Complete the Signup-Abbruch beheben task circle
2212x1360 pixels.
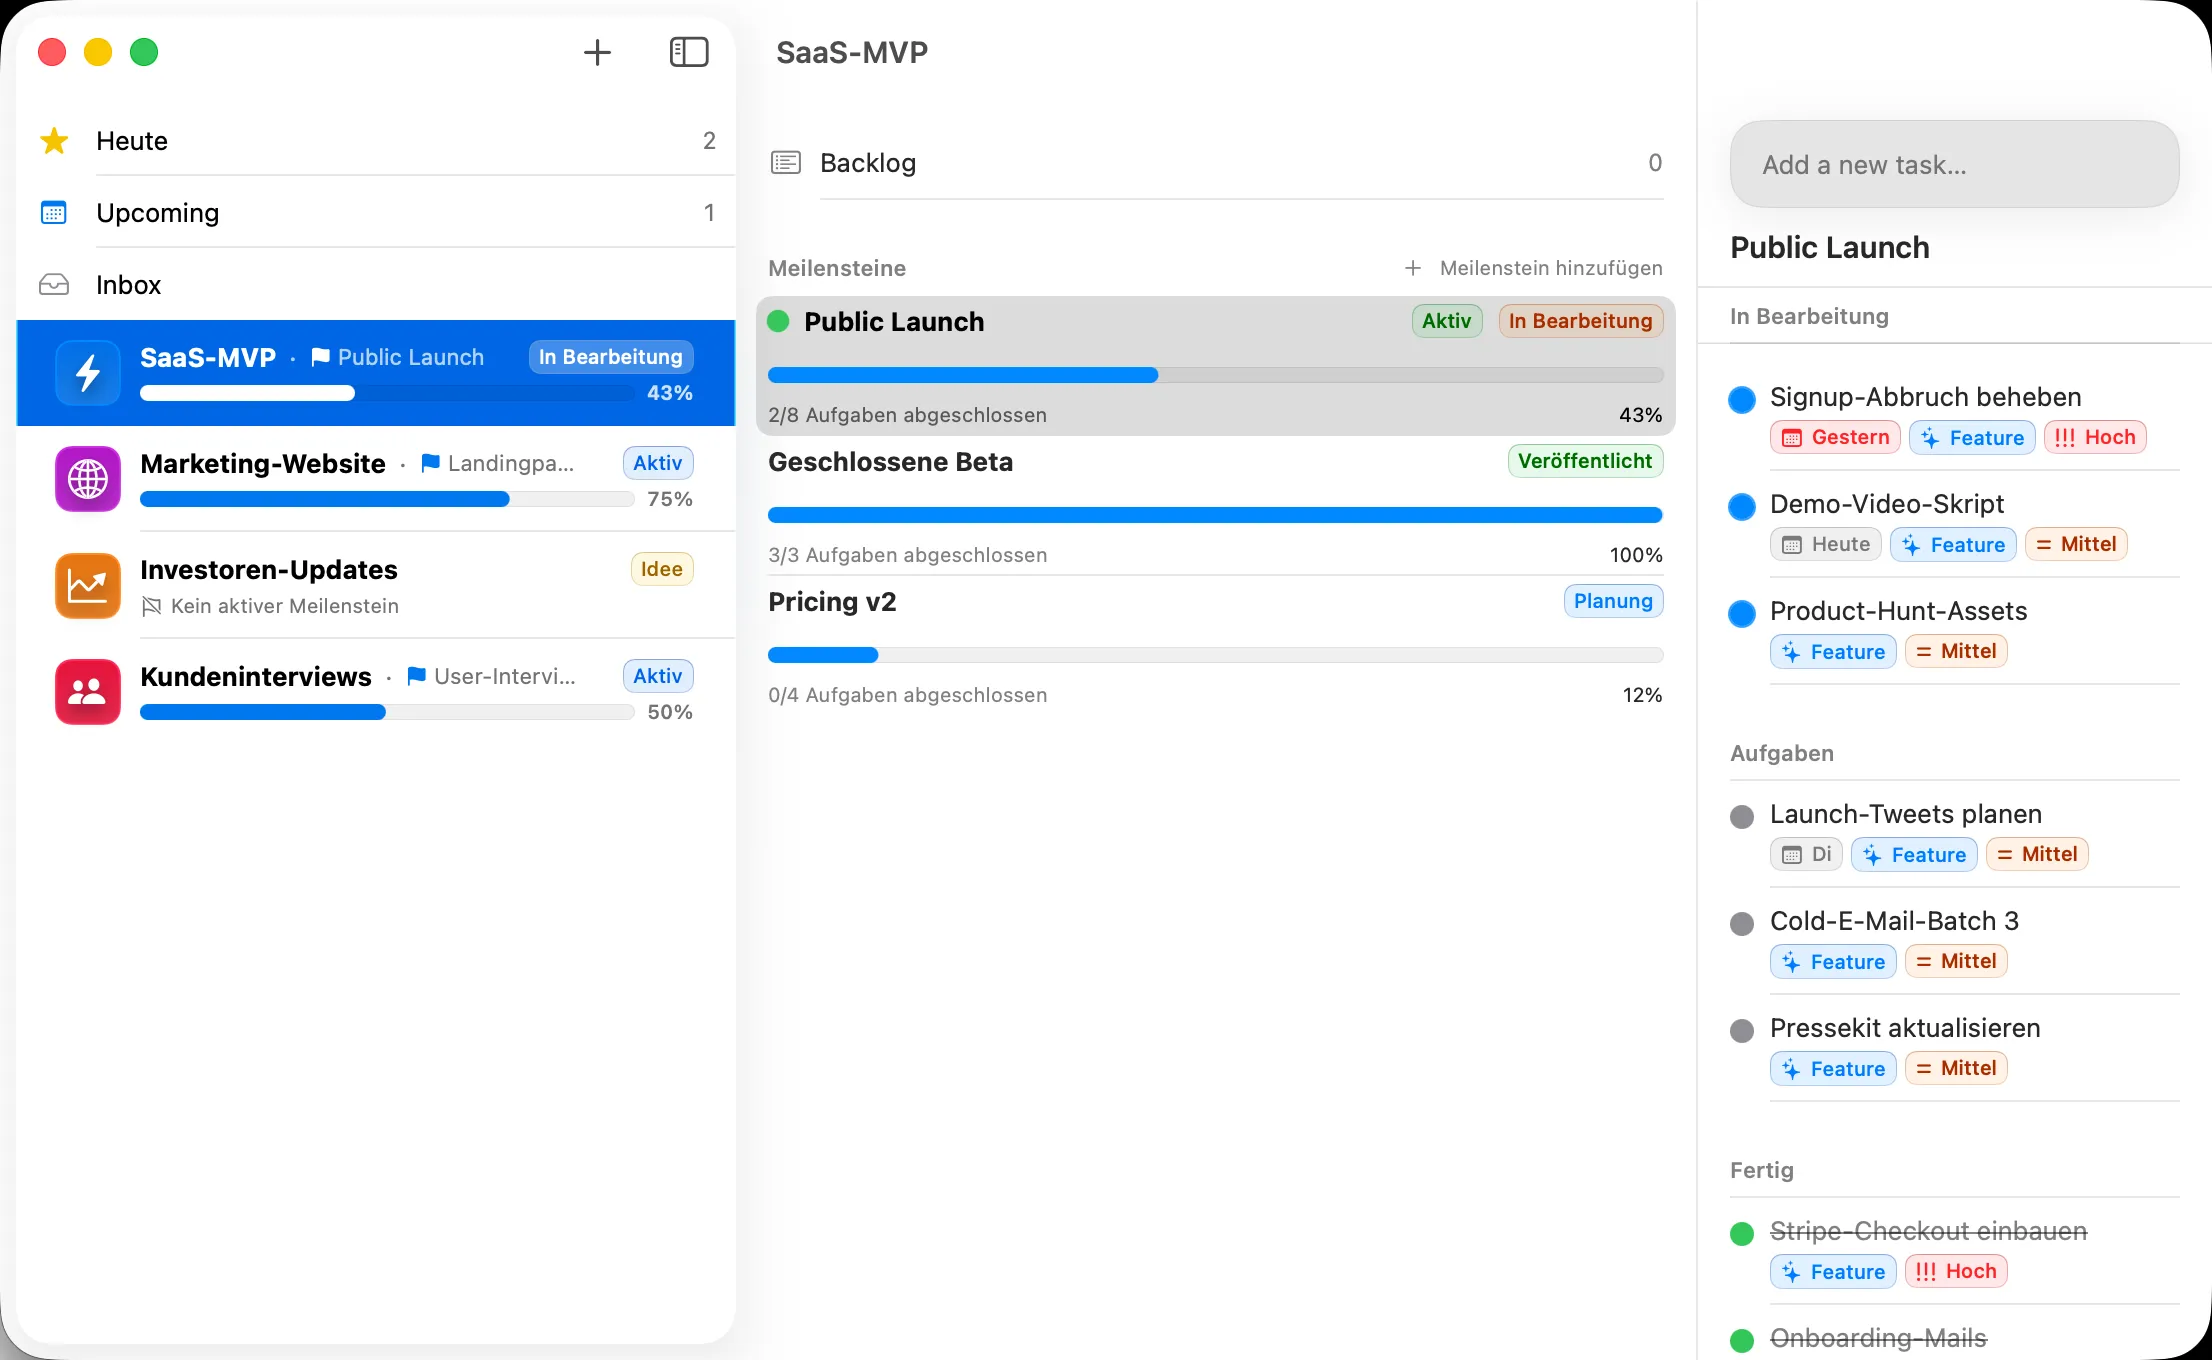click(x=1742, y=400)
